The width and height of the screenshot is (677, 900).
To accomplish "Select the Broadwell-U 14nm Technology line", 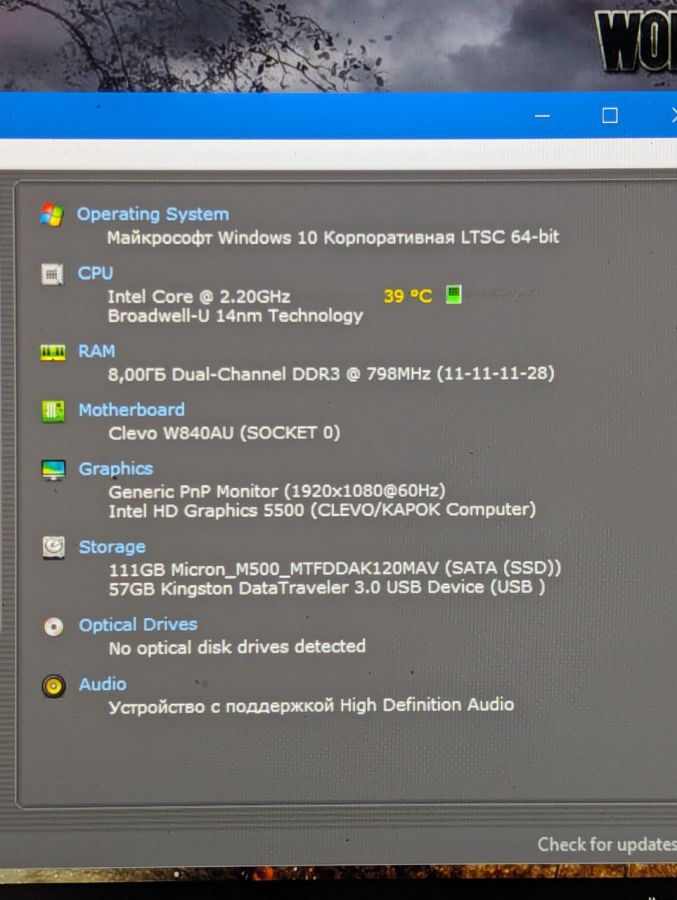I will pos(235,316).
